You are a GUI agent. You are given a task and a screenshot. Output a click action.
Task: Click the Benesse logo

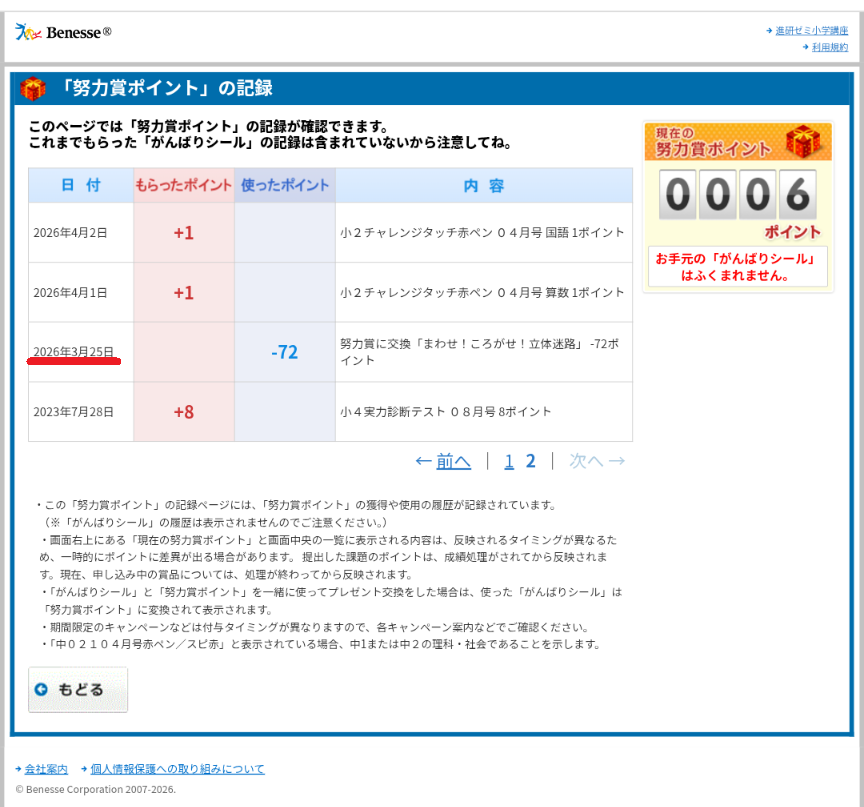point(63,32)
